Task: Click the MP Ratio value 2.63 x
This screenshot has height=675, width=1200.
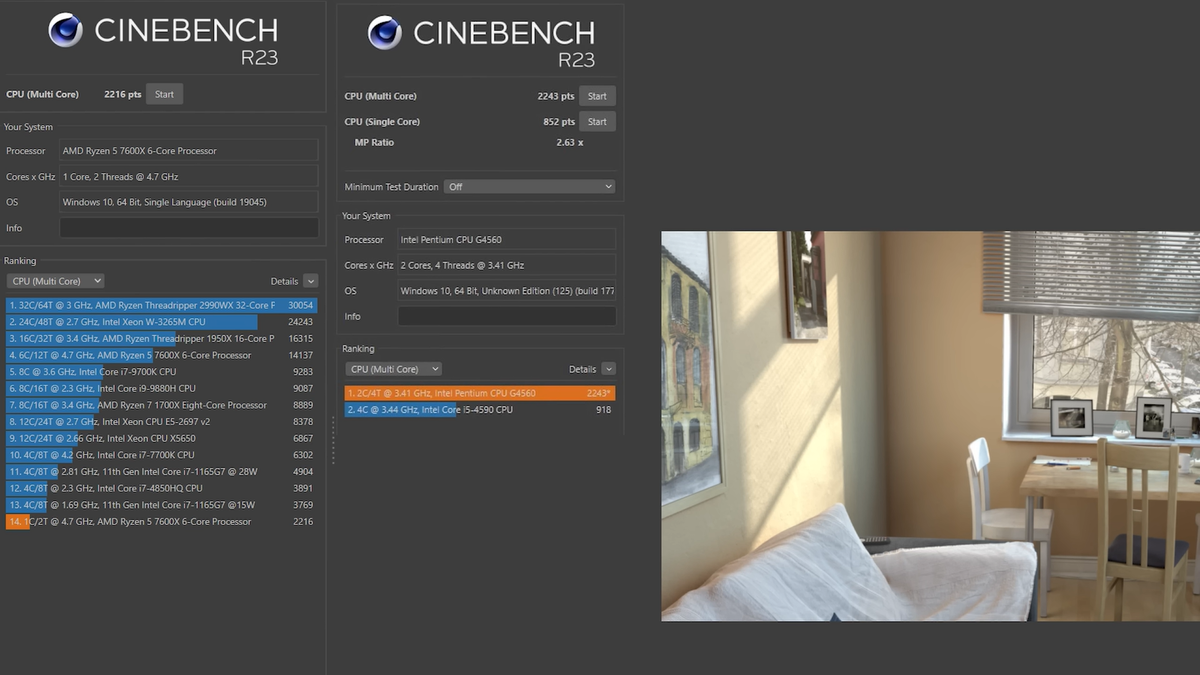Action: point(570,143)
